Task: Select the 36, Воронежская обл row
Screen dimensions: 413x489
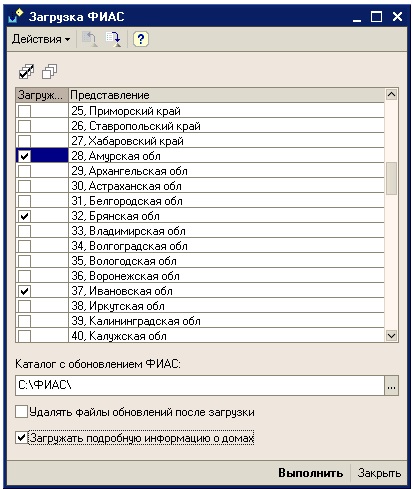Action: tap(200, 276)
